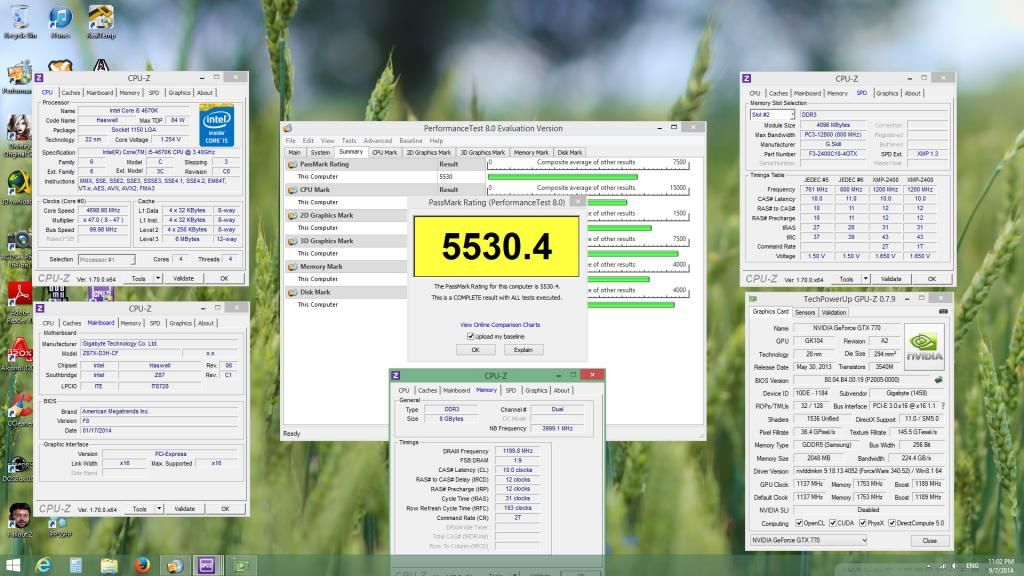Launch Firefox from the taskbar
This screenshot has height=576, width=1024.
tap(142, 565)
